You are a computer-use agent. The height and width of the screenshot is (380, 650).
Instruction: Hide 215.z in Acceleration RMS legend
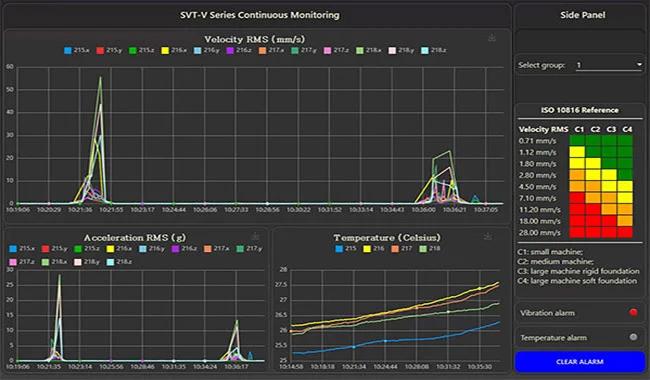(87, 249)
